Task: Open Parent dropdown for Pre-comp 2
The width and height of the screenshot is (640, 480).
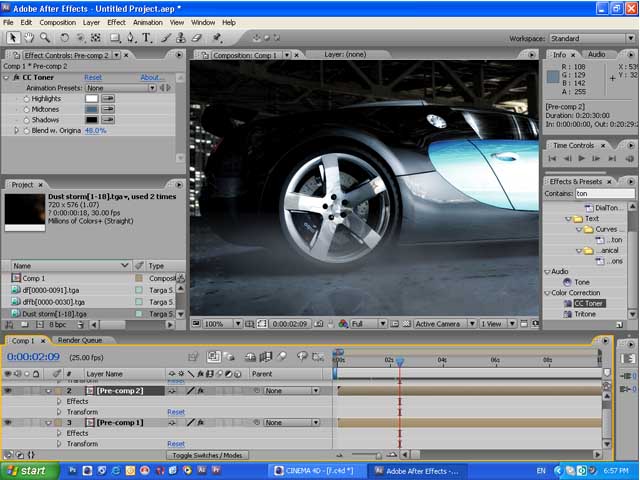Action: 291,391
